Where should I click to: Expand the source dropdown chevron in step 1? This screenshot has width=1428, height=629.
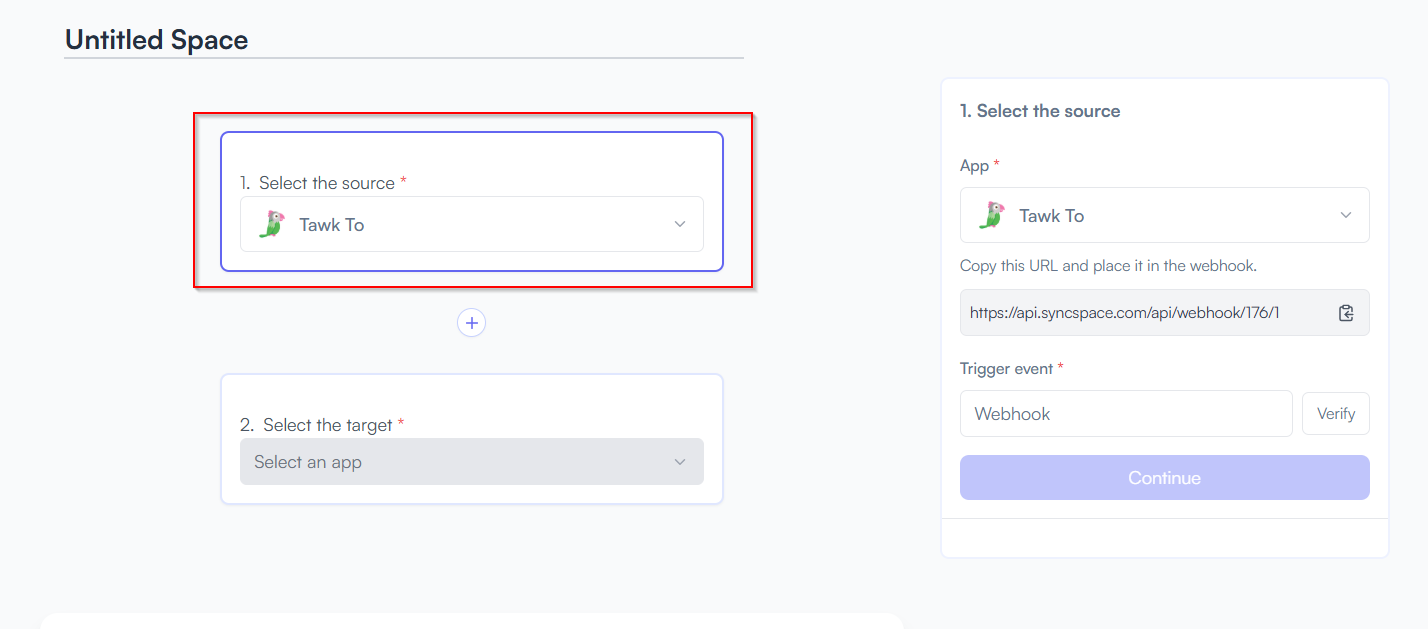[x=680, y=224]
